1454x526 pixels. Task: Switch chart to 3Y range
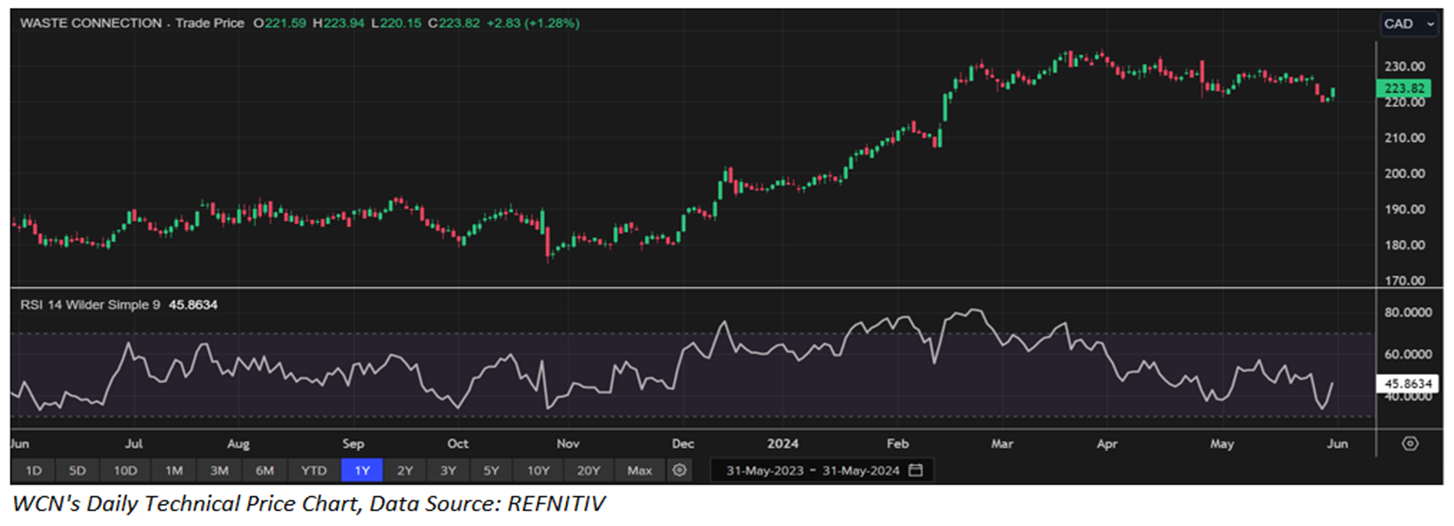pos(447,470)
